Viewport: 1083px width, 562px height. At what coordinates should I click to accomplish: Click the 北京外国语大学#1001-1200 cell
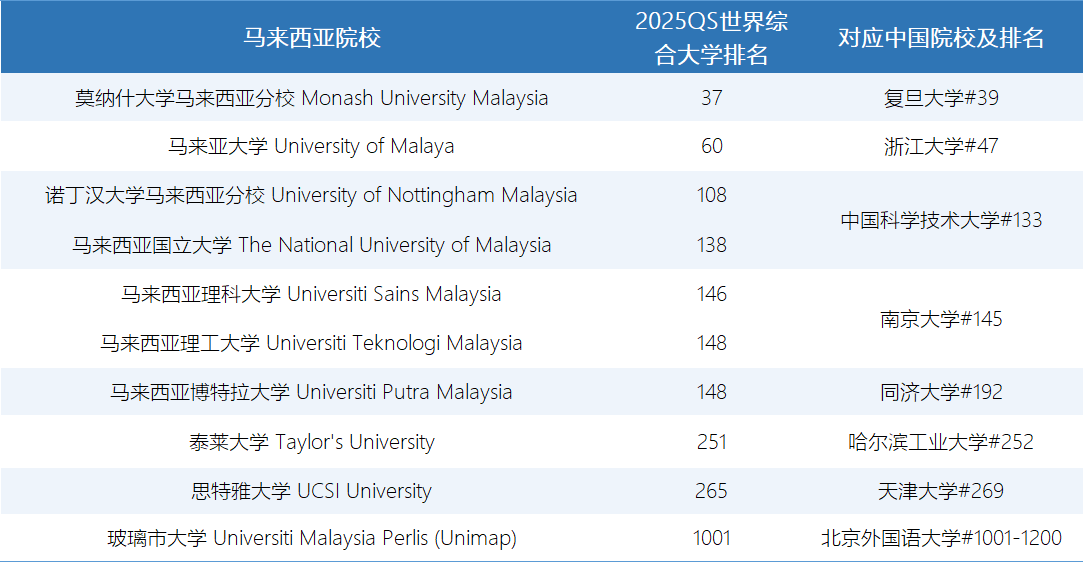coord(940,538)
